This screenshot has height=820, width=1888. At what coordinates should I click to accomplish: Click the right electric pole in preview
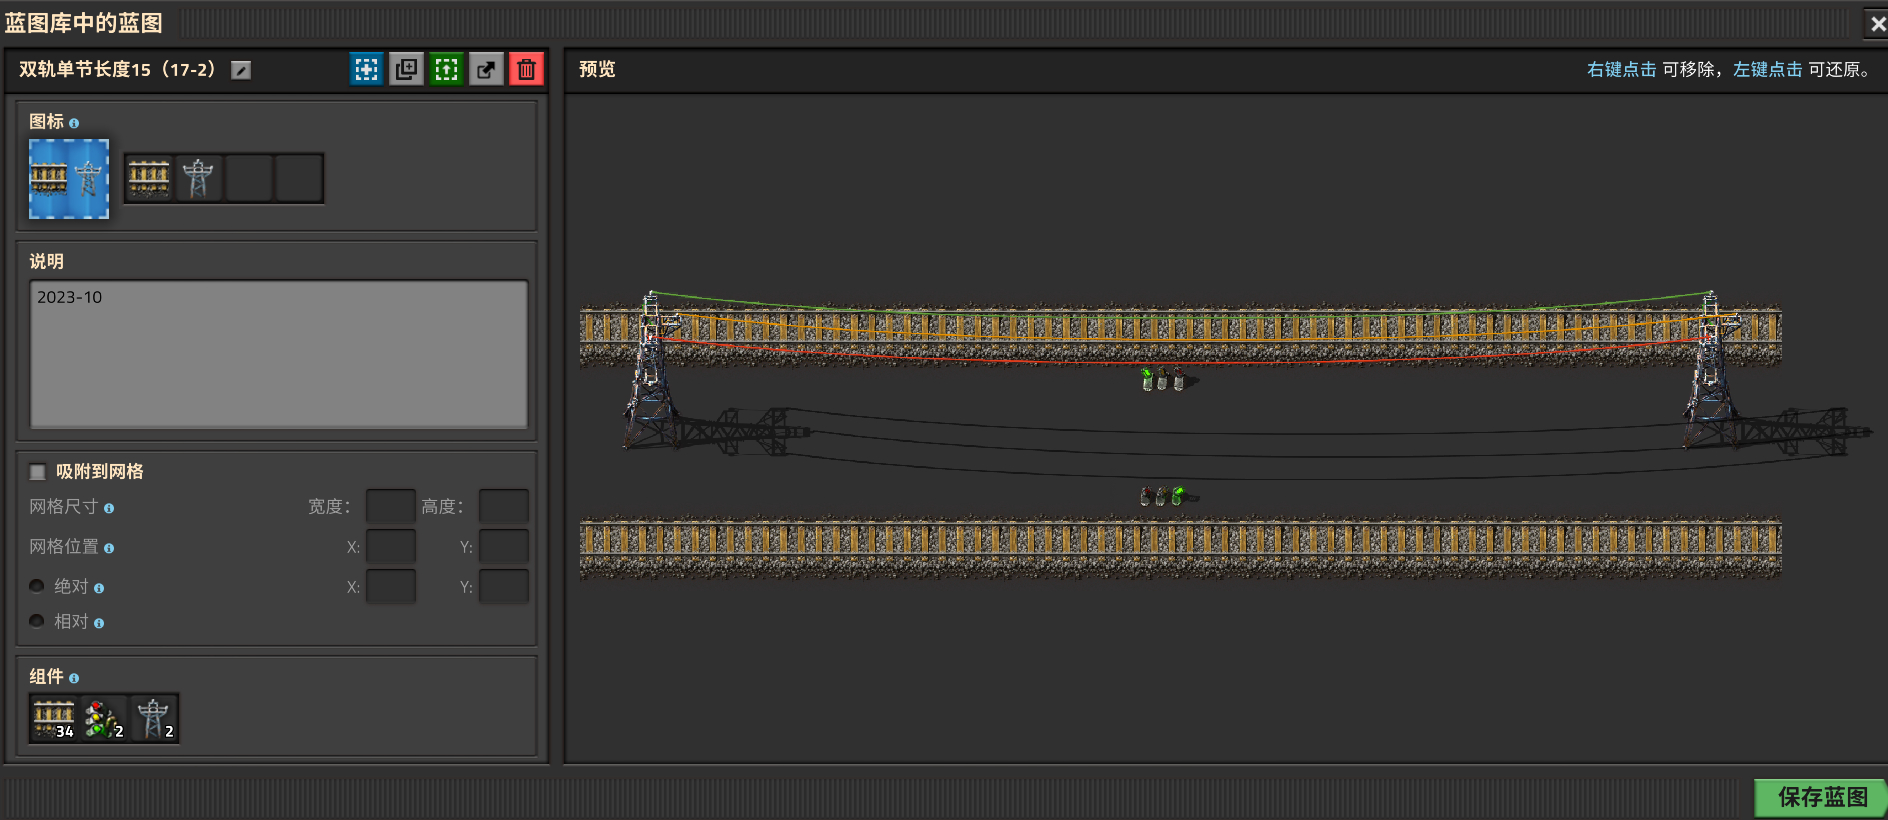point(1710,370)
